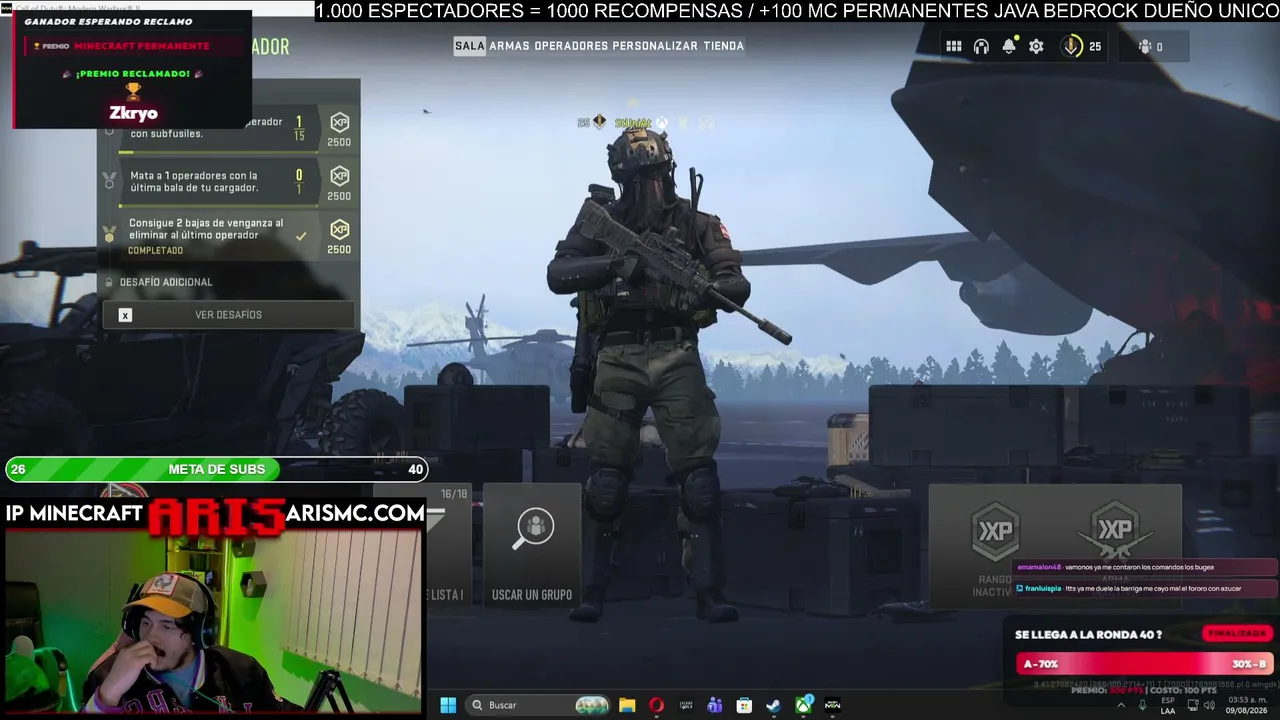Click the 'SE LLEGA A LA RONDA 40 ?' prediction title
Viewport: 1280px width, 720px height.
click(x=1088, y=635)
